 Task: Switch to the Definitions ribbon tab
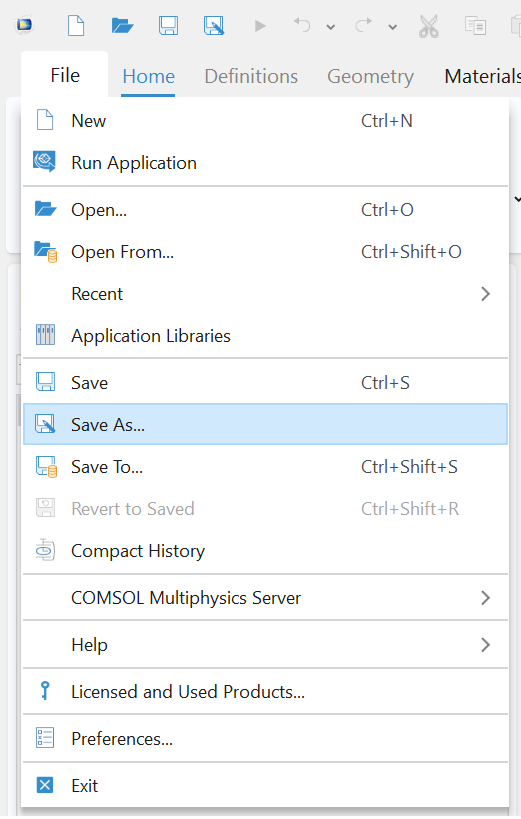click(251, 76)
